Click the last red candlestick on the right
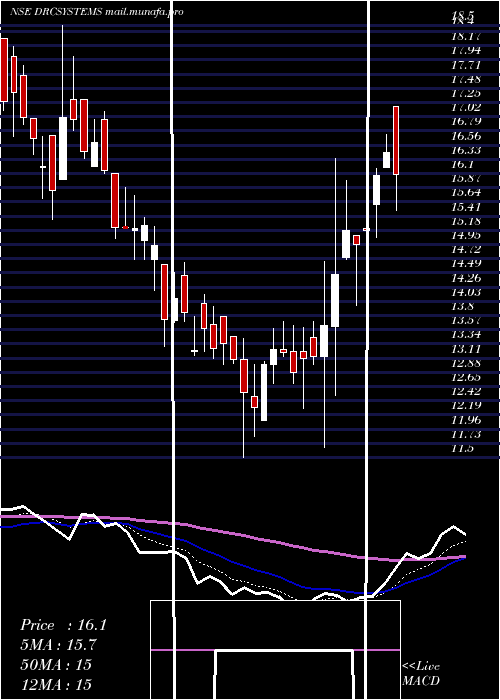500x700 pixels. tap(396, 141)
